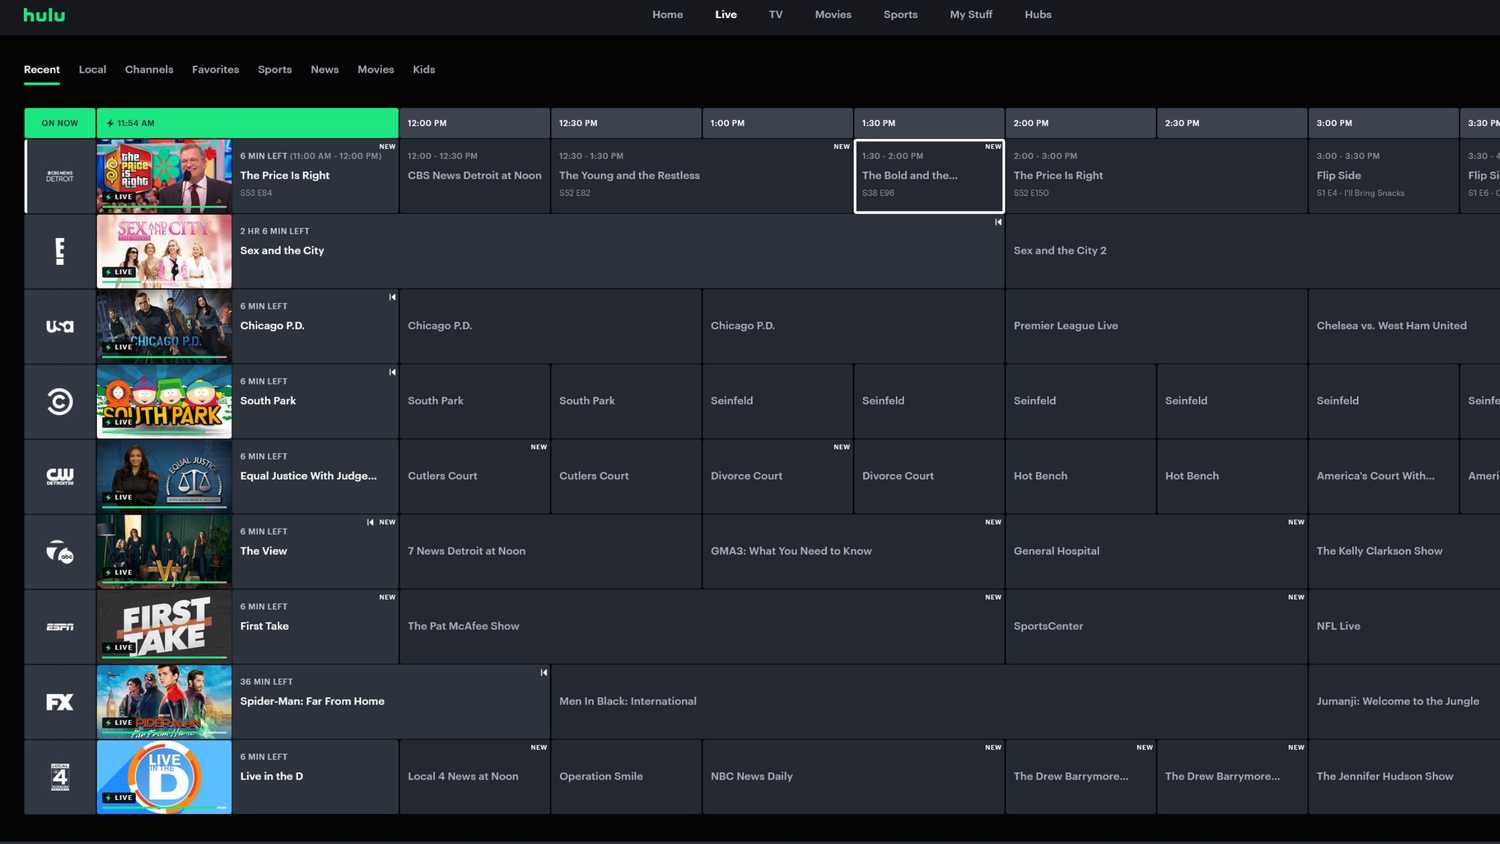Select the E! channel logo

59,251
